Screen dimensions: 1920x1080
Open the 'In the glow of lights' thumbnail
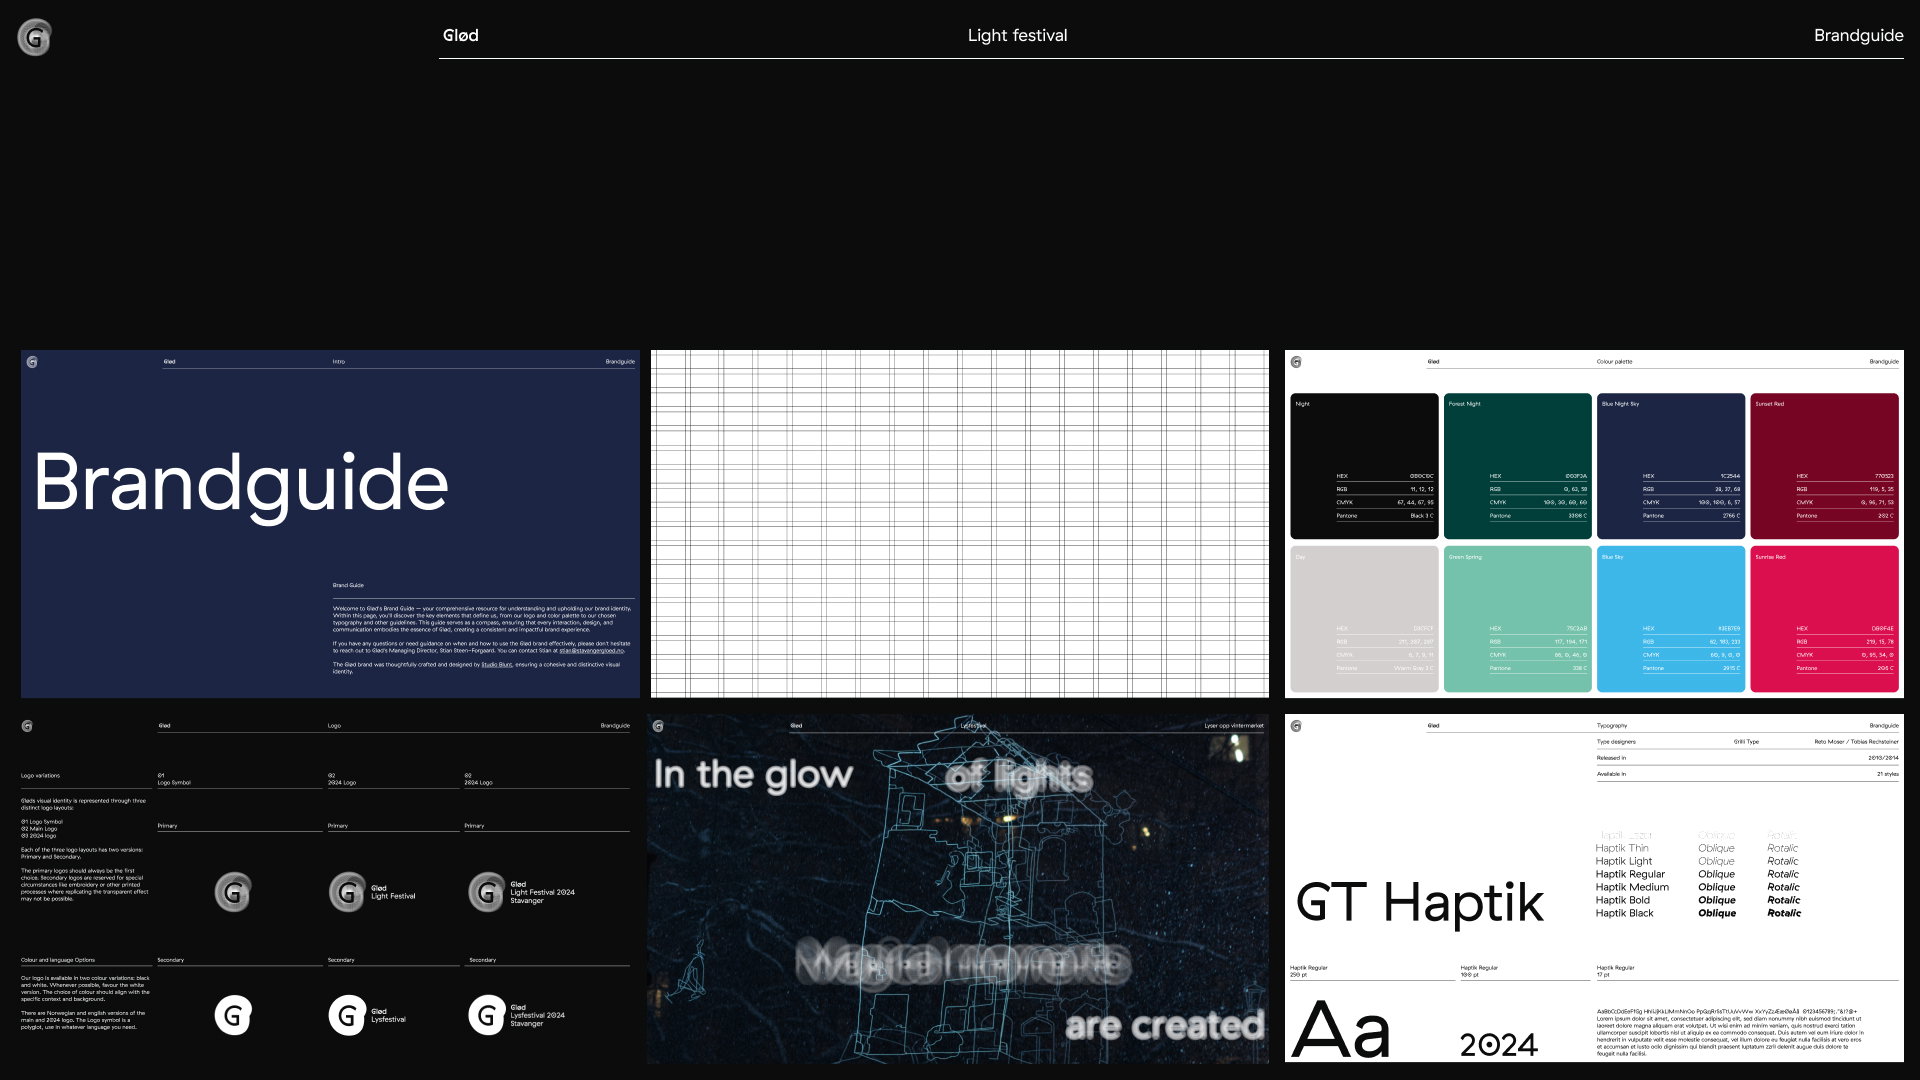(x=958, y=888)
